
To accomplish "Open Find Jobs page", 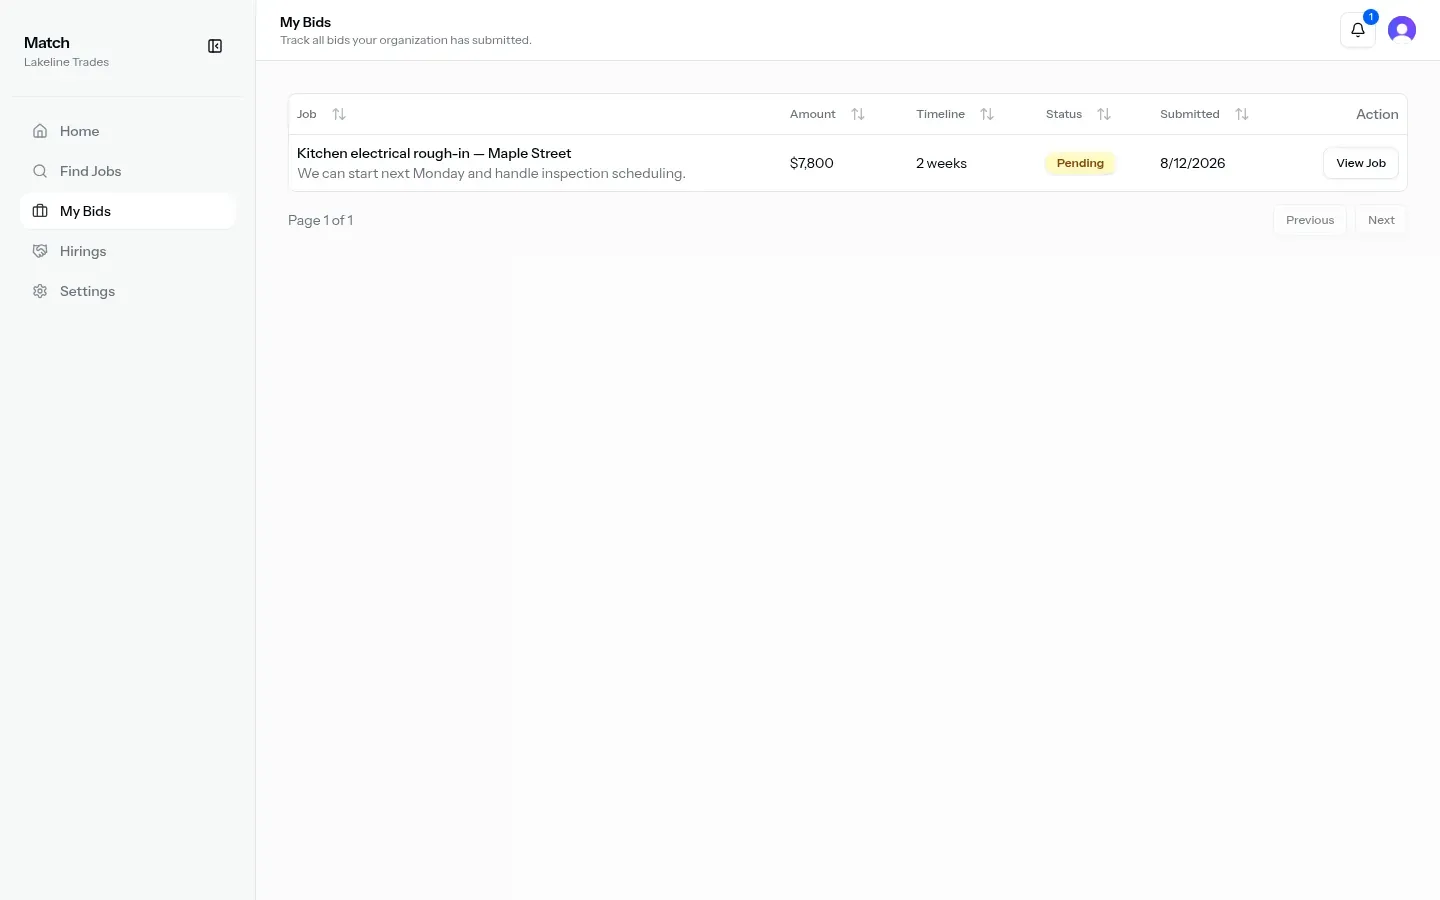I will tap(128, 171).
